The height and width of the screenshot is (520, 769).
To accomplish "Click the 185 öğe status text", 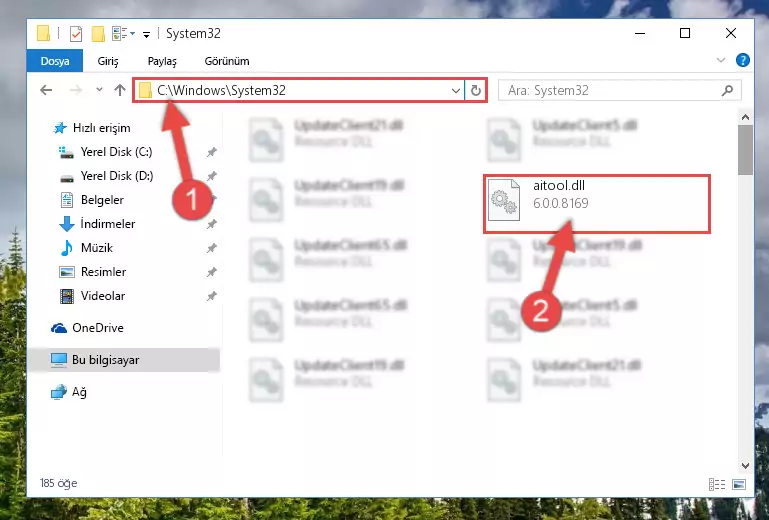I will 58,483.
